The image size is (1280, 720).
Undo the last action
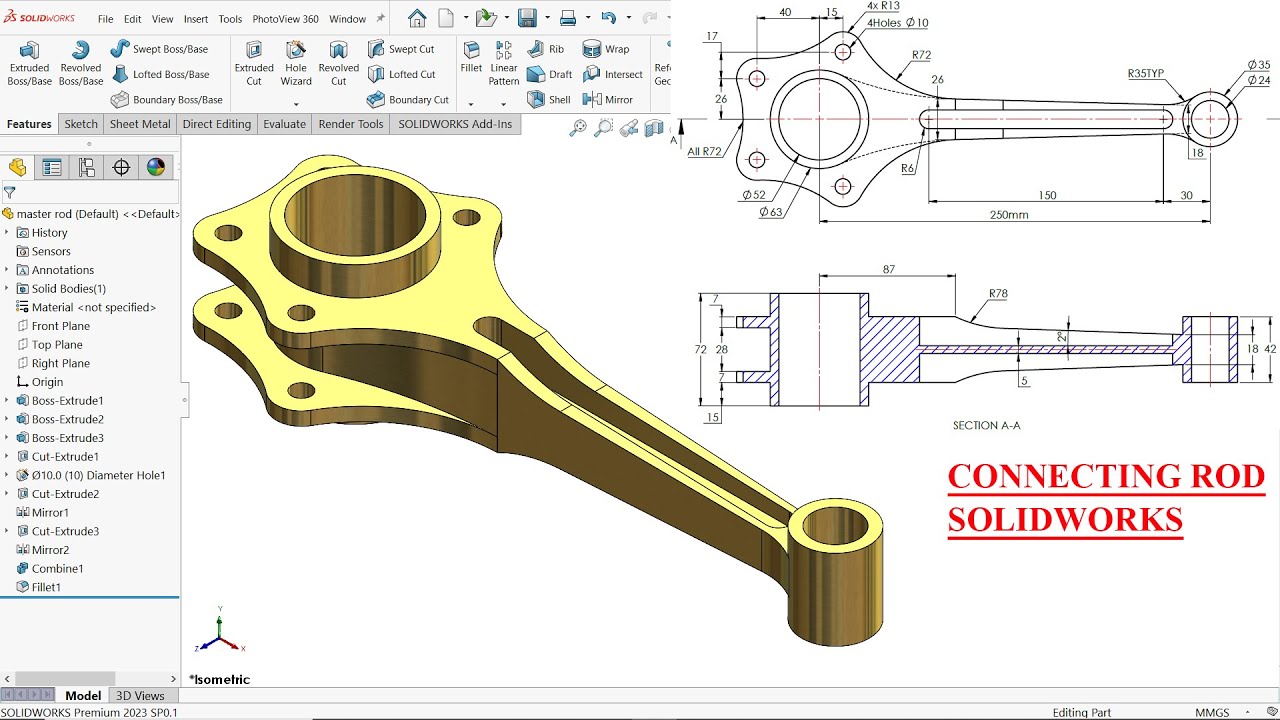pos(608,18)
